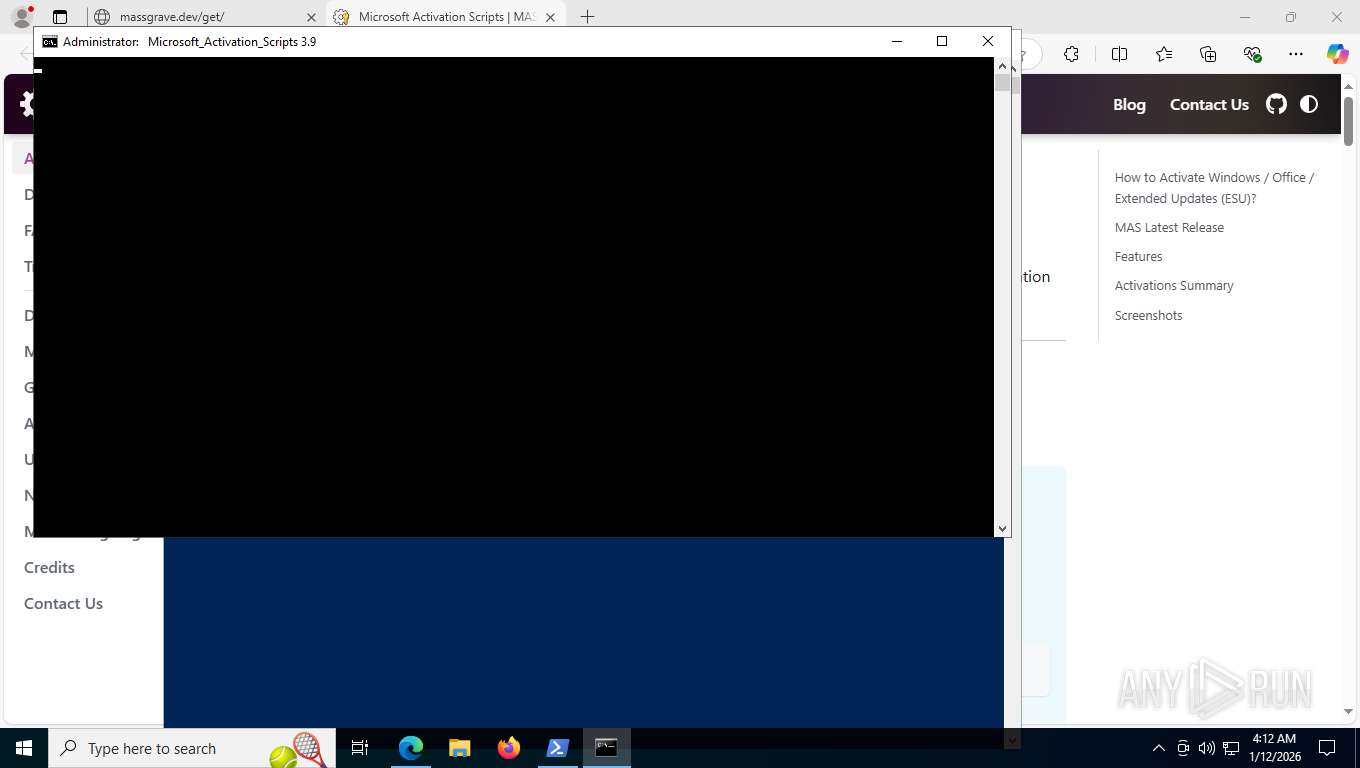Click the command prompt title bar icon
The image size is (1360, 768).
click(49, 42)
